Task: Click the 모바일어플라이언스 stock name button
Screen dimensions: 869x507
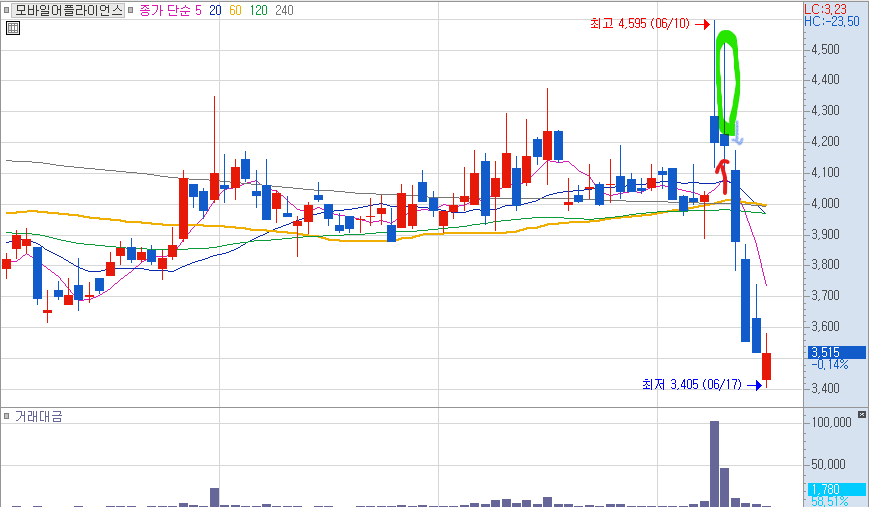Action: [x=68, y=10]
